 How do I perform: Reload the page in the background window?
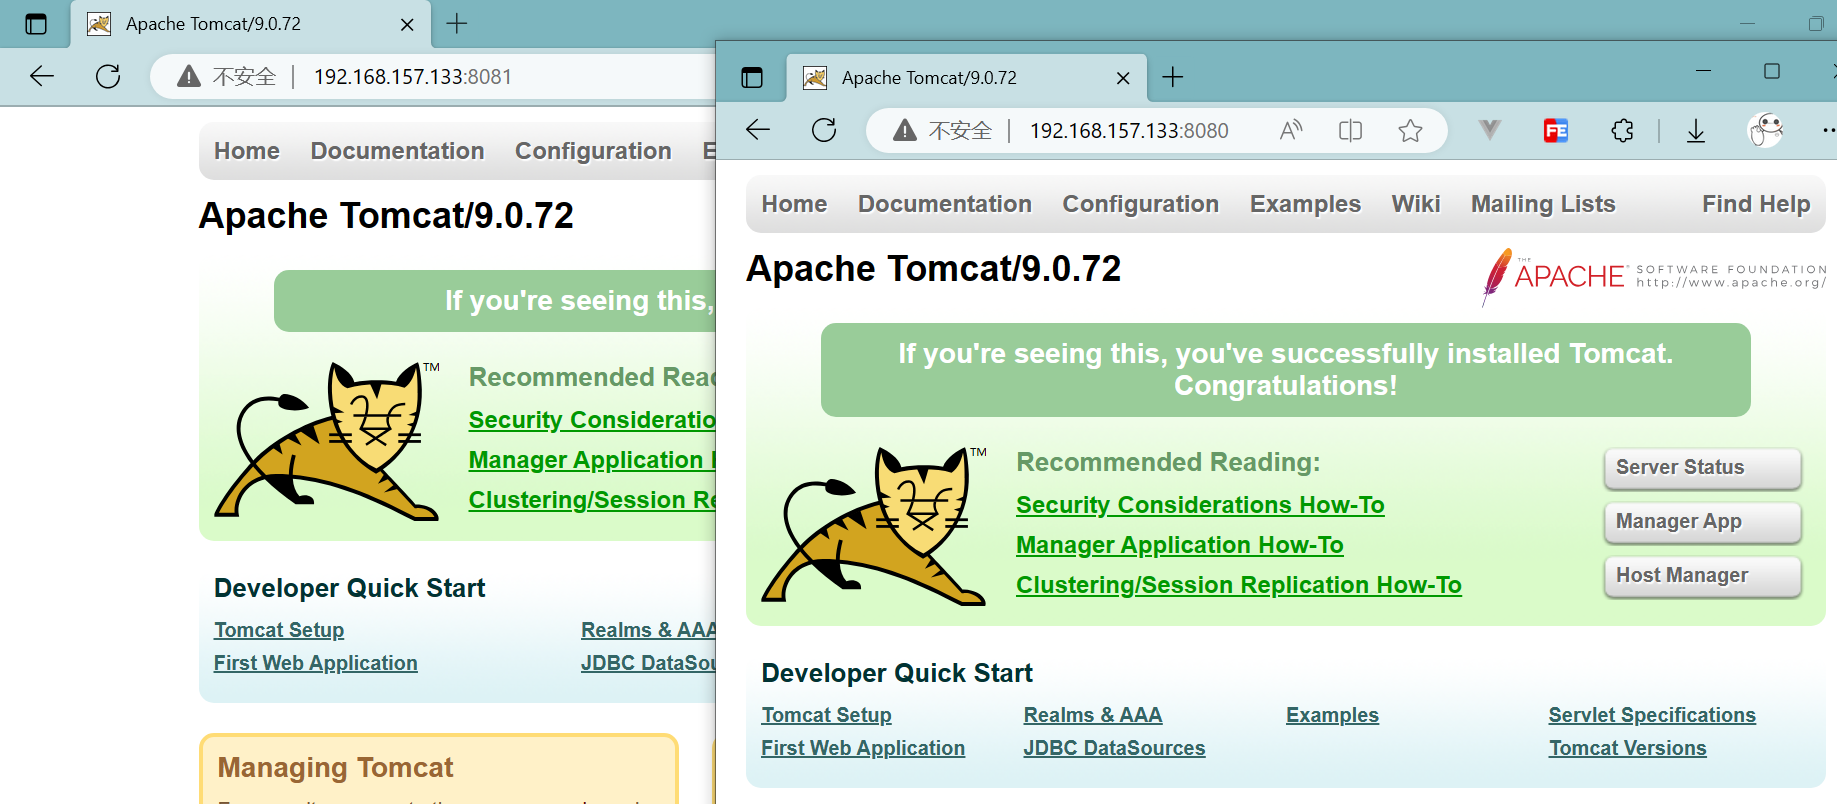[108, 76]
